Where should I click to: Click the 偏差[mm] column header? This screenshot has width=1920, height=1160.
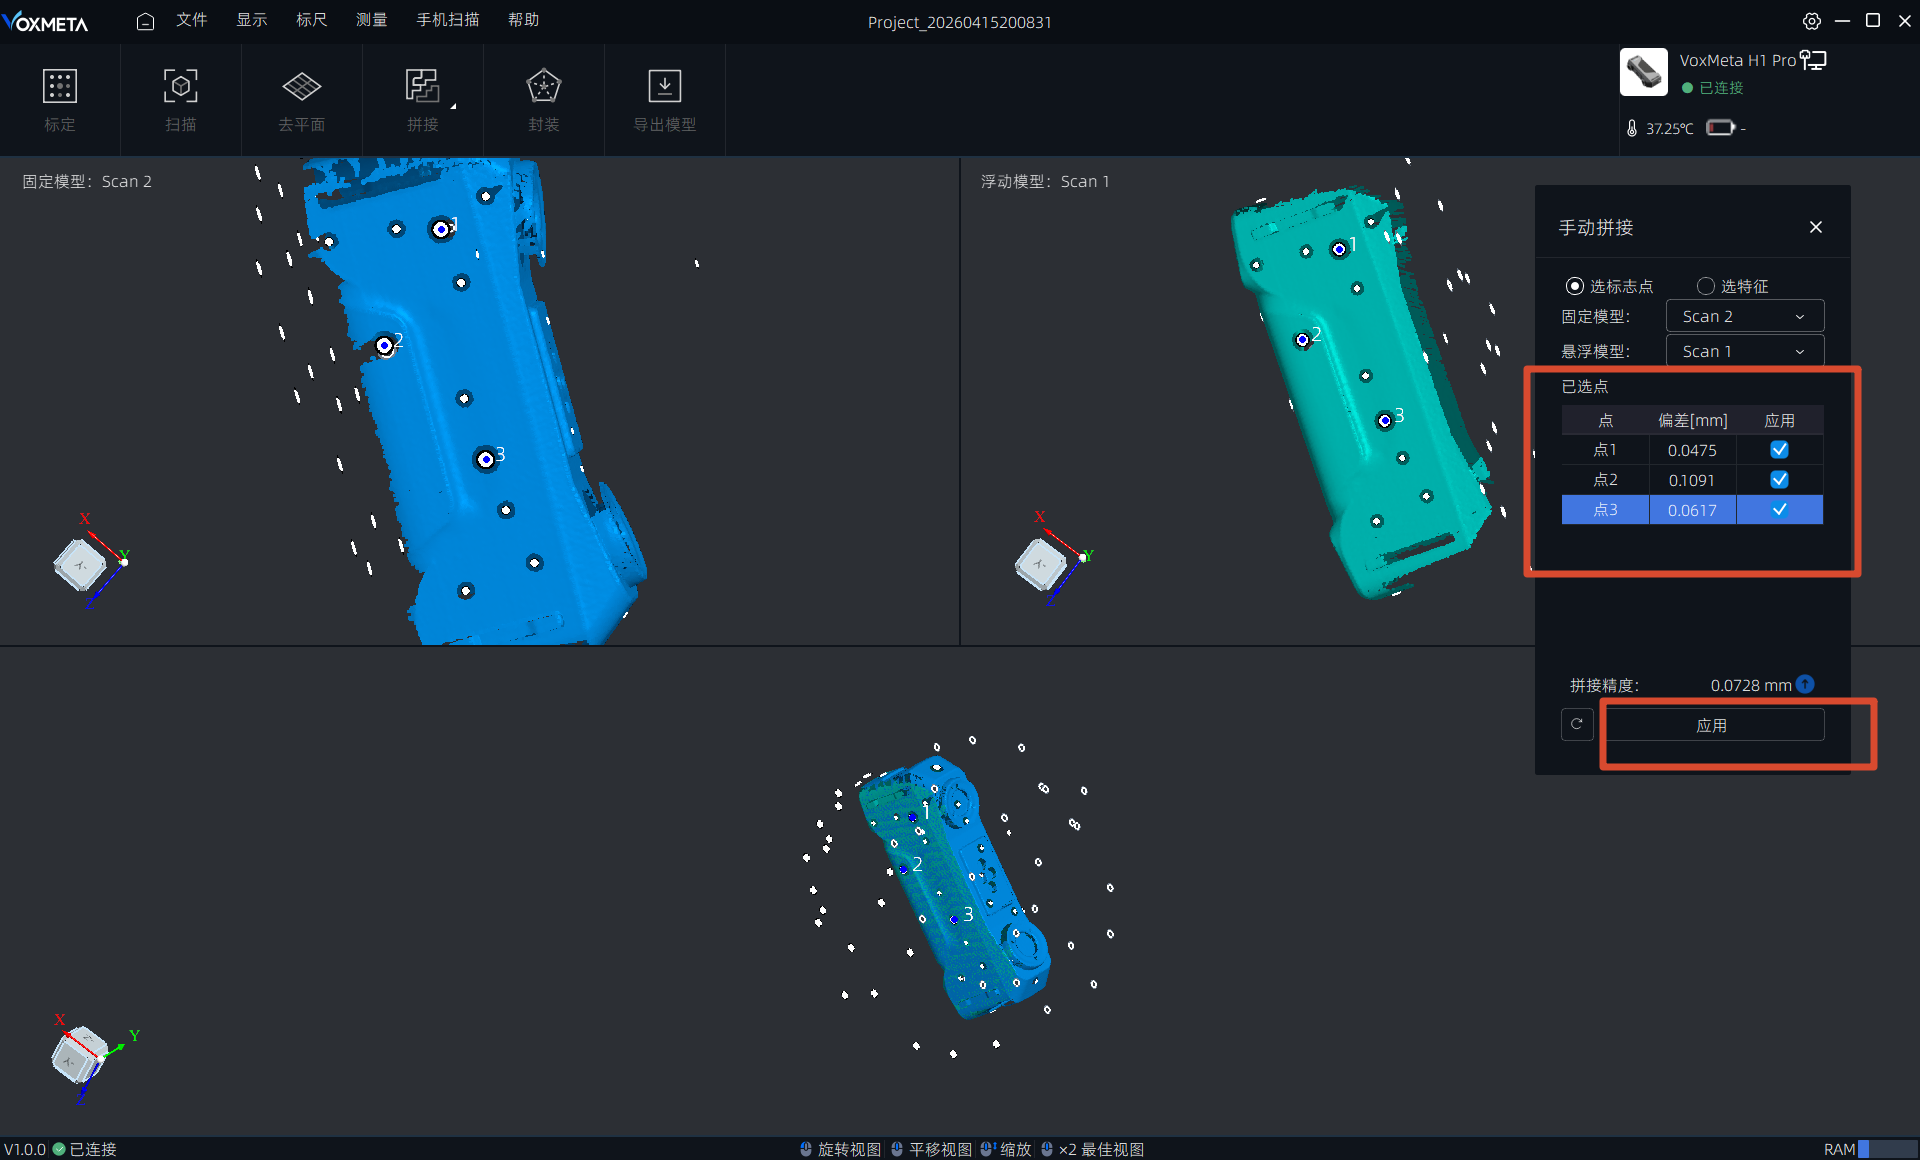pyautogui.click(x=1693, y=421)
